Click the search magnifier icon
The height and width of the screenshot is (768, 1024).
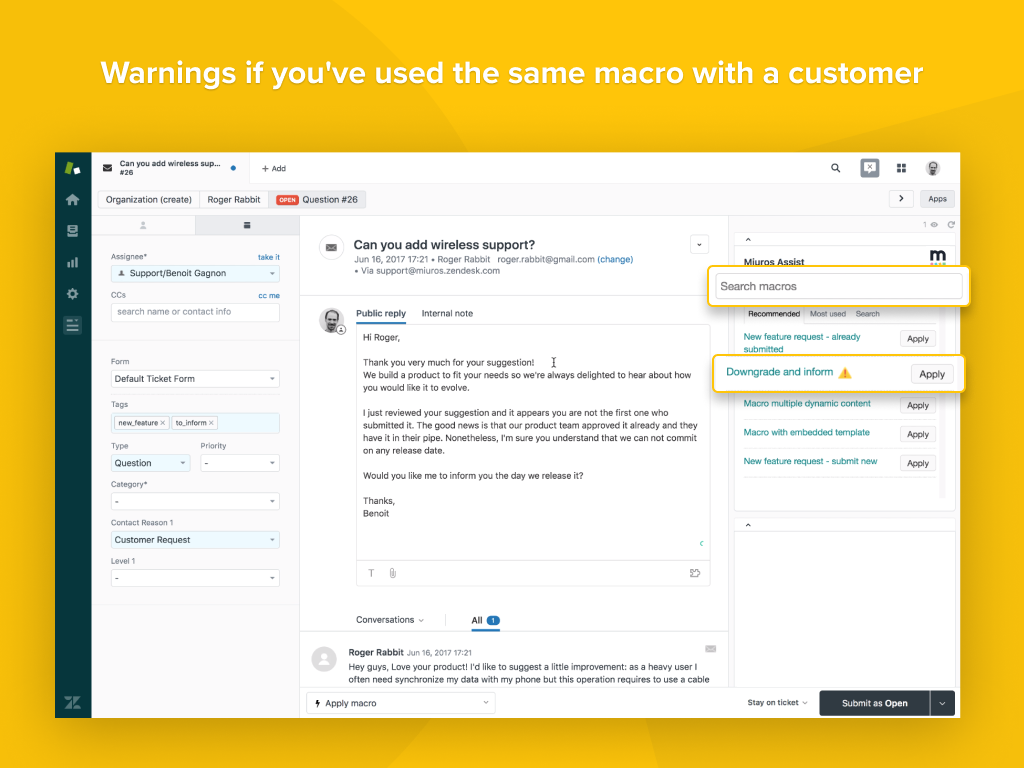[836, 168]
